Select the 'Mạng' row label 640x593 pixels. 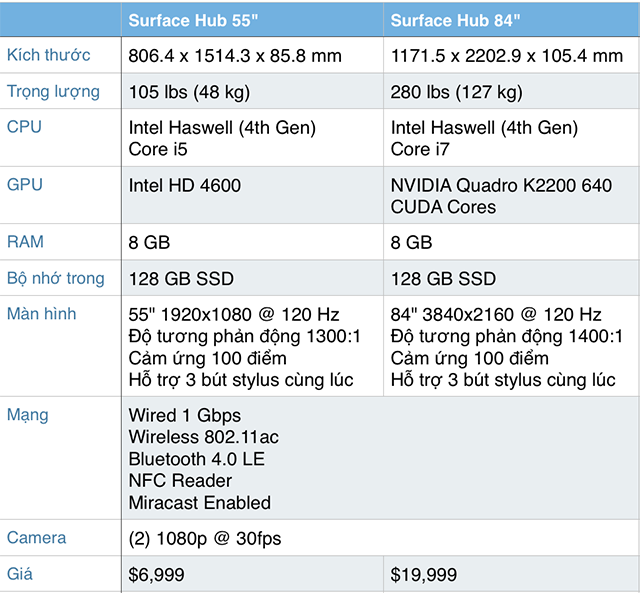[27, 415]
